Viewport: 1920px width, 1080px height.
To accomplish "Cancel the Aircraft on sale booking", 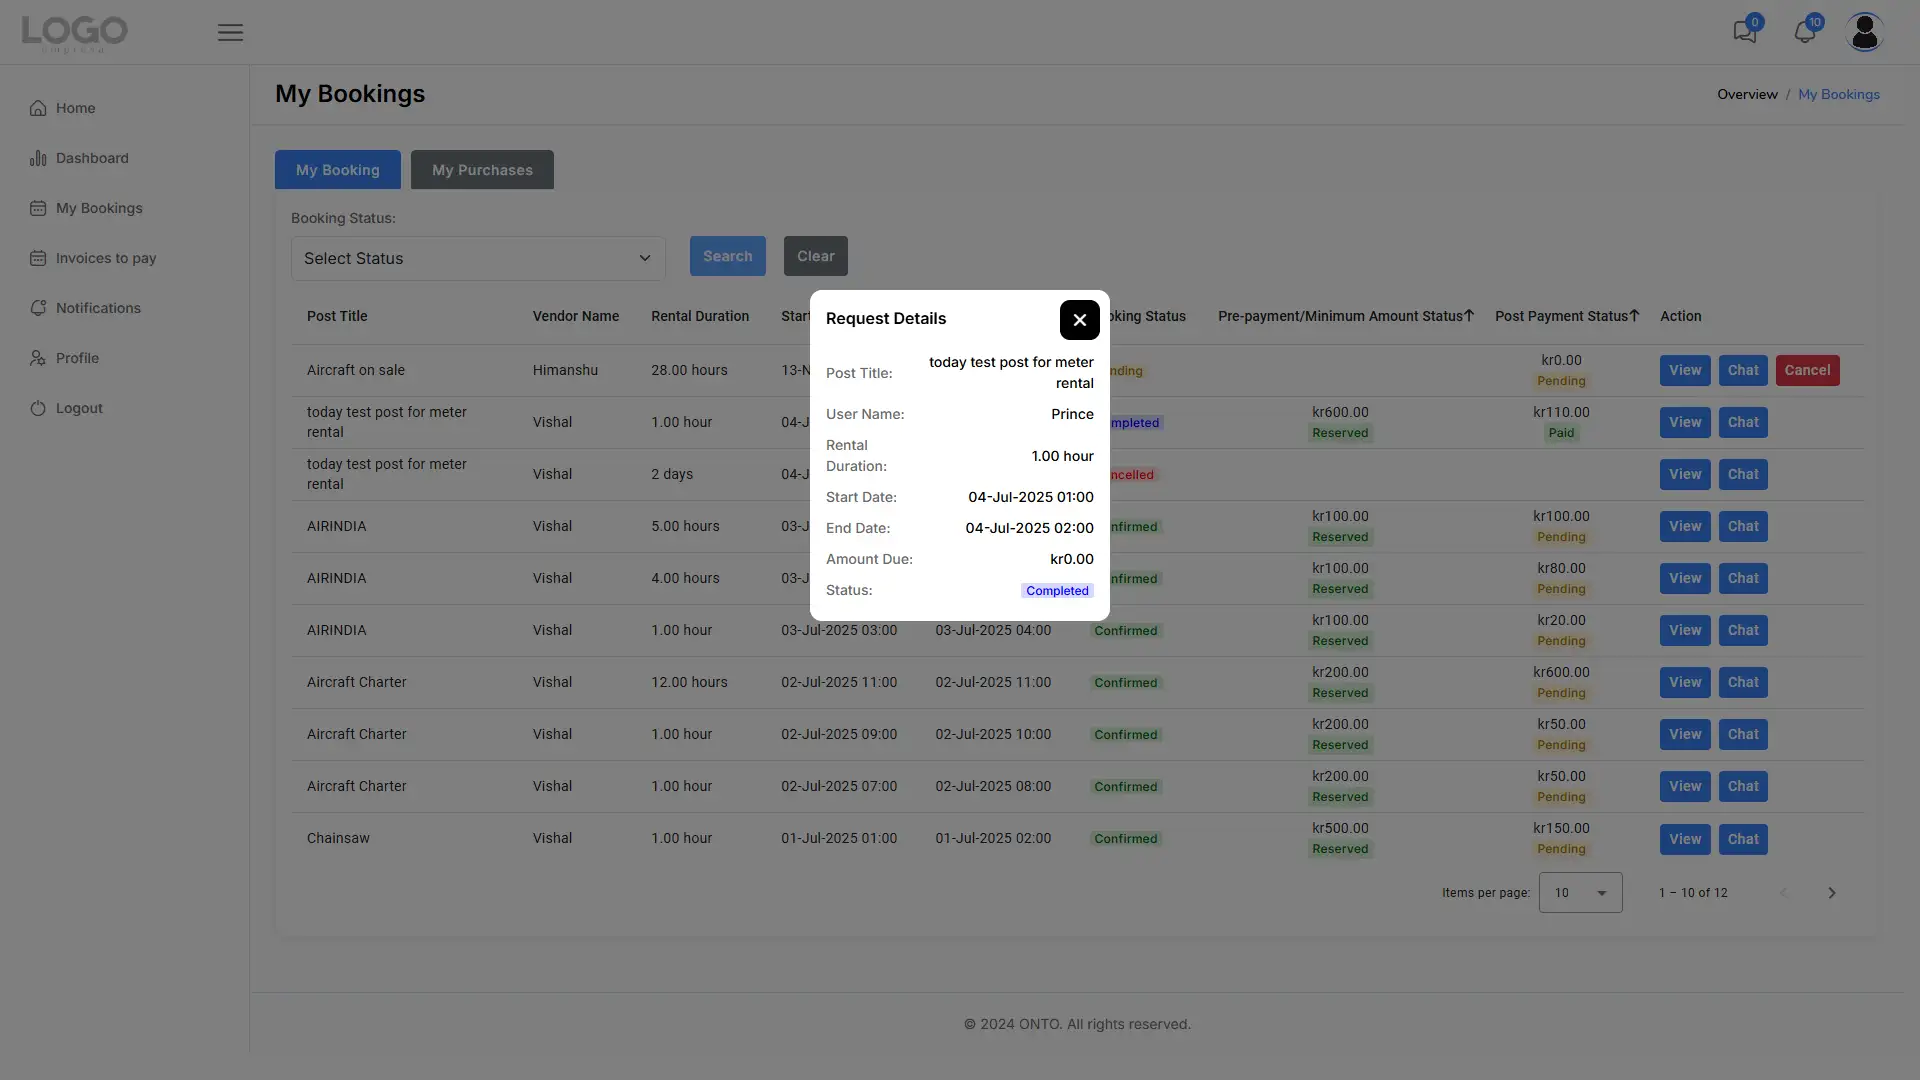I will pos(1807,370).
